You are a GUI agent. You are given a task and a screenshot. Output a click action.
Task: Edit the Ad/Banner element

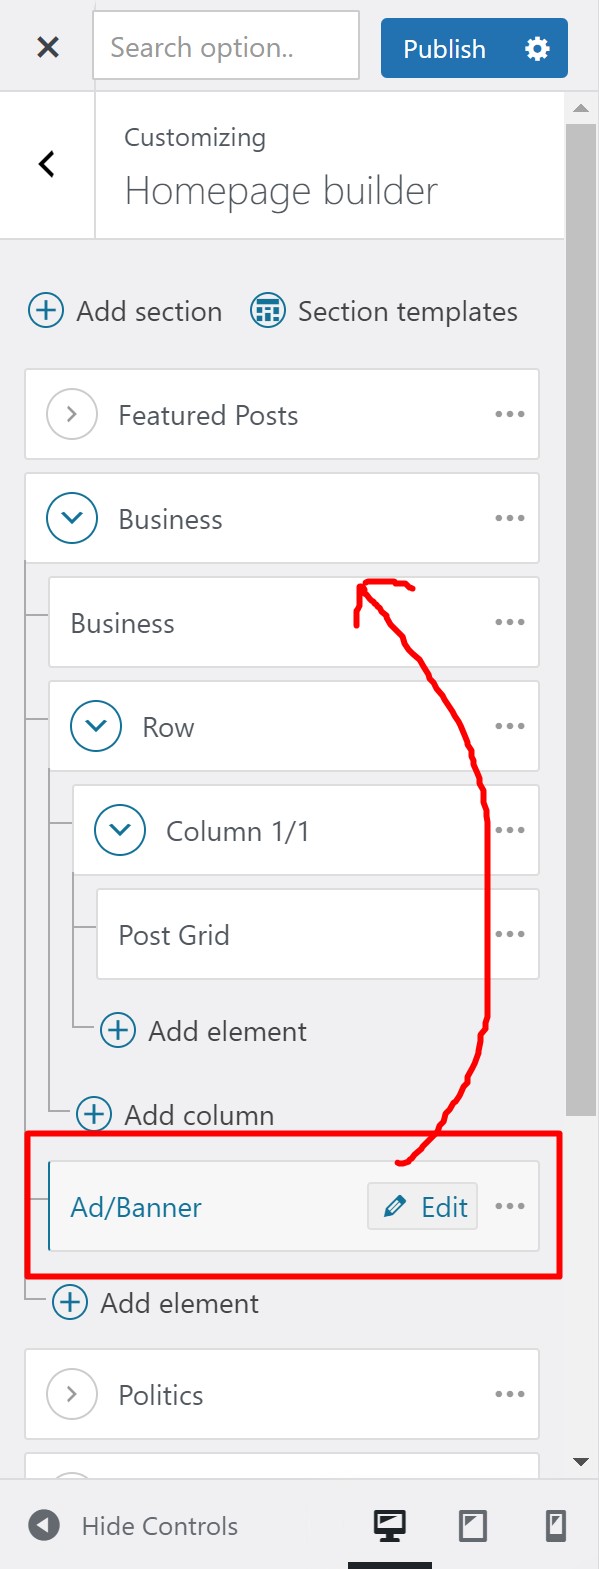pyautogui.click(x=423, y=1206)
